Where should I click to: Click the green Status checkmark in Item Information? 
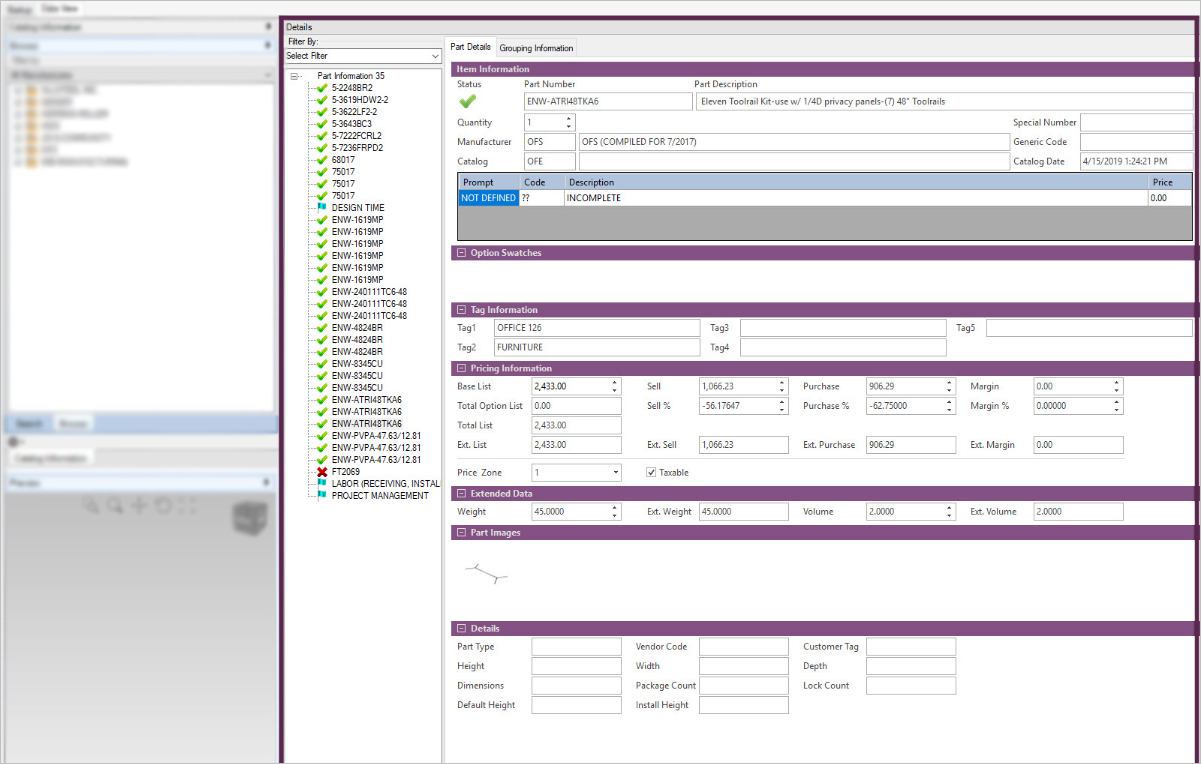point(468,101)
